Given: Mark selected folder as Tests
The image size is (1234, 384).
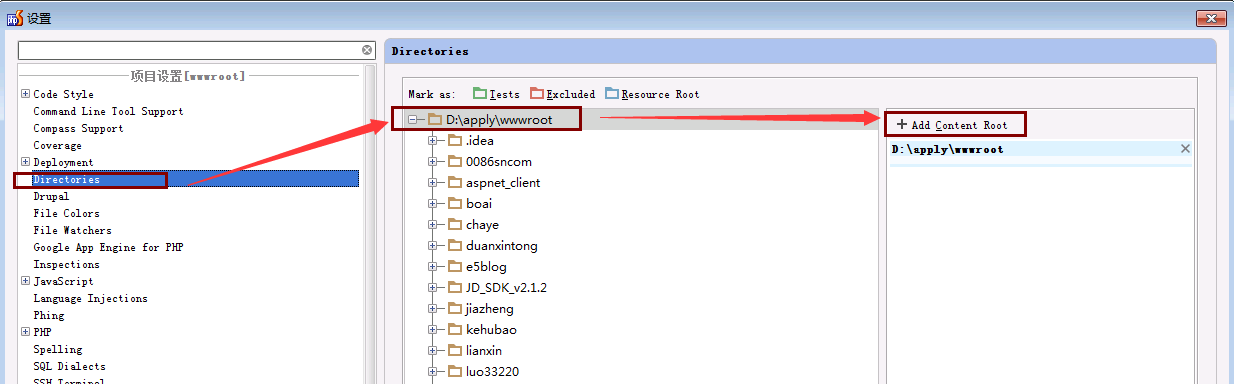Looking at the screenshot, I should (496, 94).
